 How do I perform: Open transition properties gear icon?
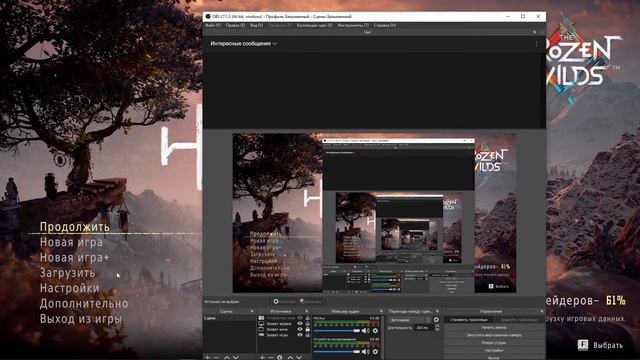436,320
